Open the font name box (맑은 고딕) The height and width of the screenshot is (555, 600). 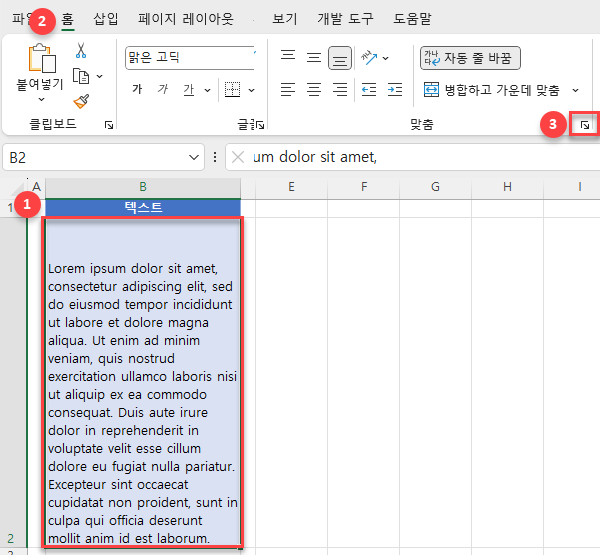pyautogui.click(x=190, y=58)
